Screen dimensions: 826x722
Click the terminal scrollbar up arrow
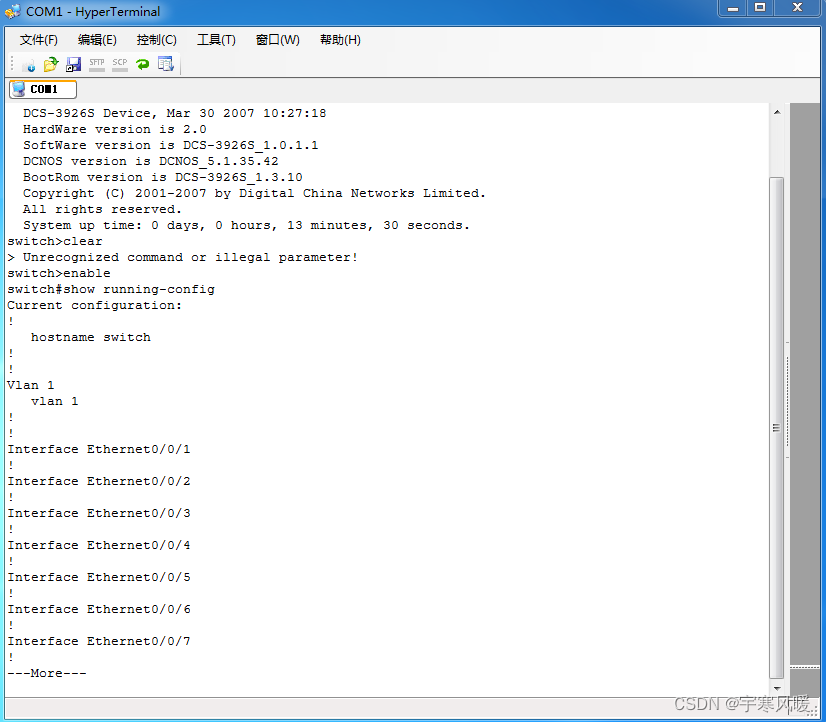tap(777, 112)
